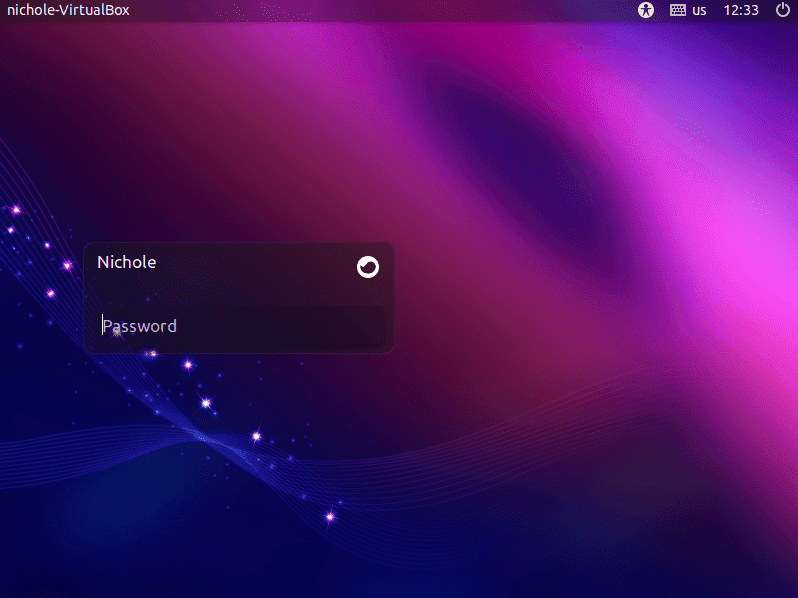Open the power menu icon
The width and height of the screenshot is (798, 598).
pyautogui.click(x=782, y=10)
